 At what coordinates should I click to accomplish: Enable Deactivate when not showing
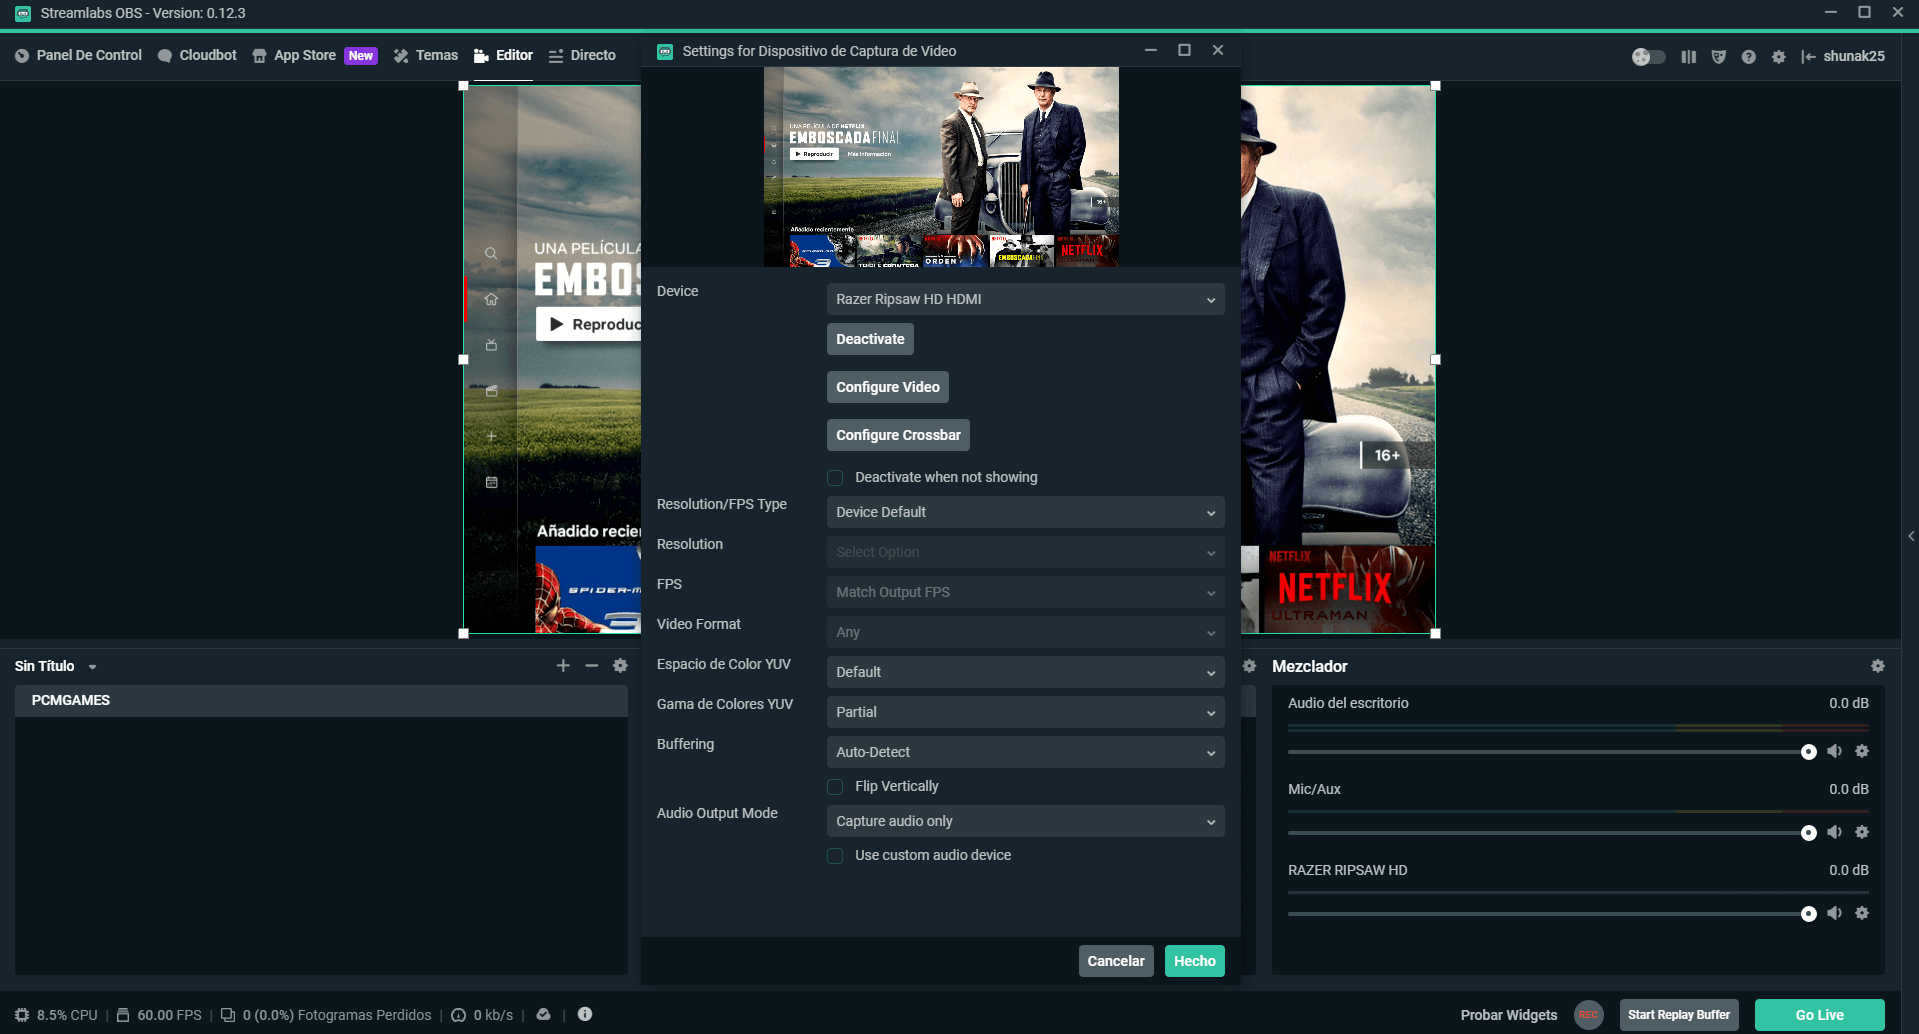835,478
